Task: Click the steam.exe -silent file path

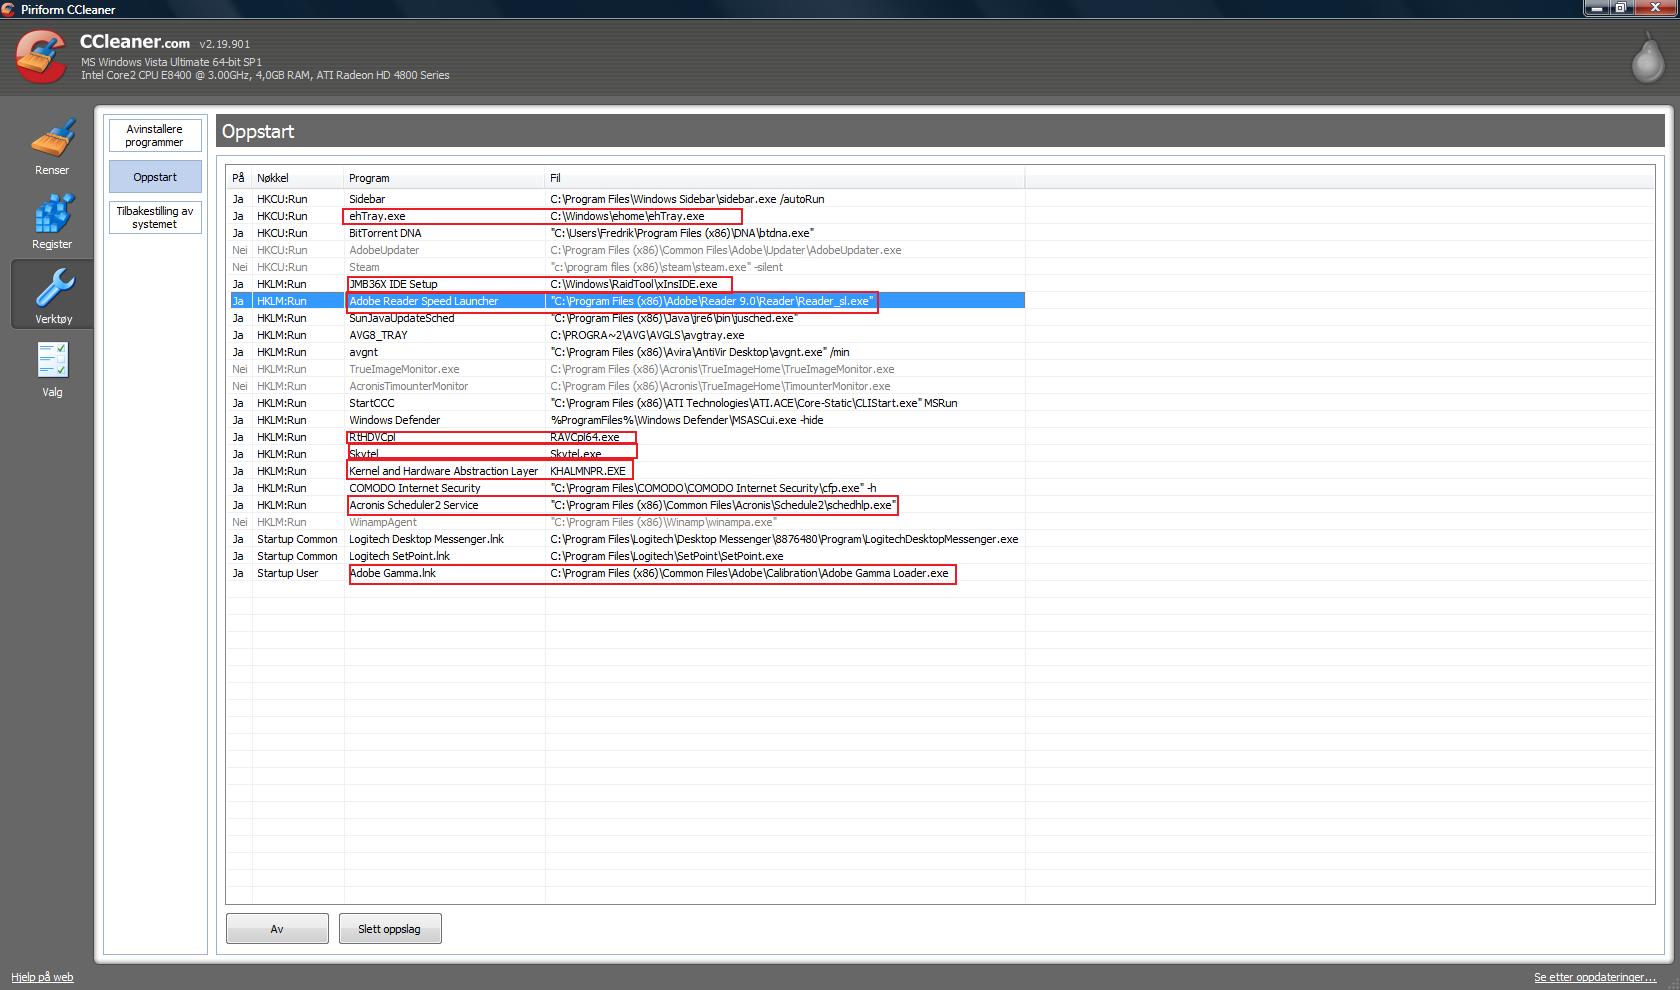Action: 666,267
